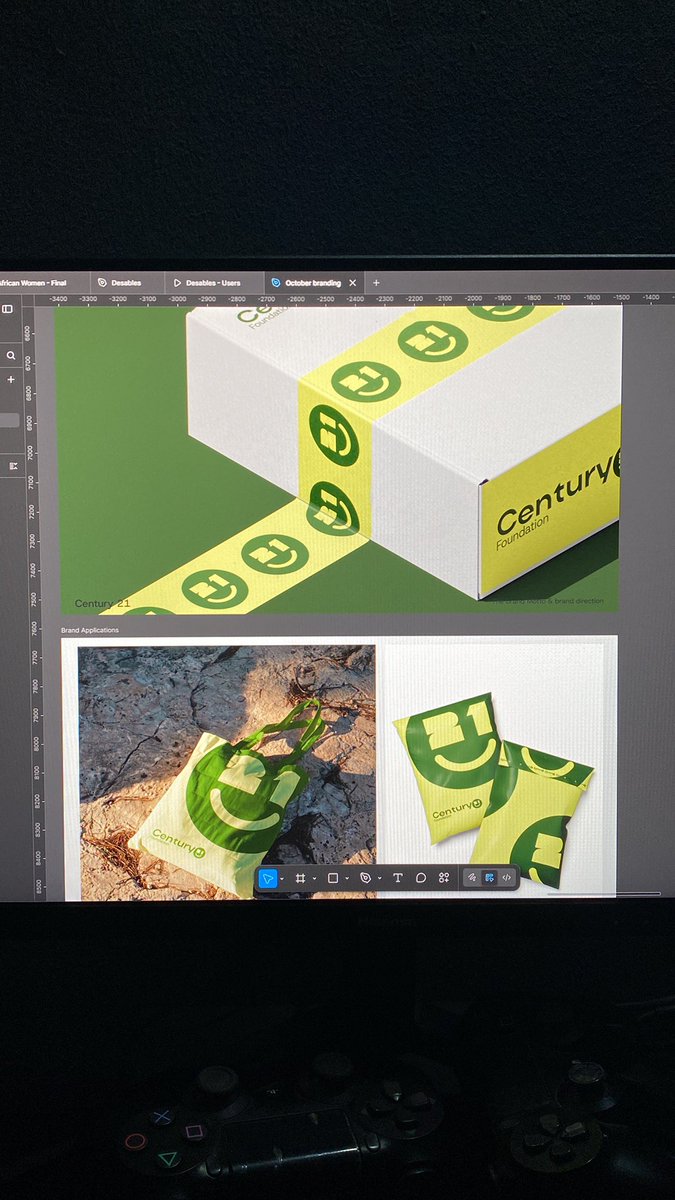Add a new page with plus icon
Image resolution: width=675 pixels, height=1200 pixels.
(11, 380)
